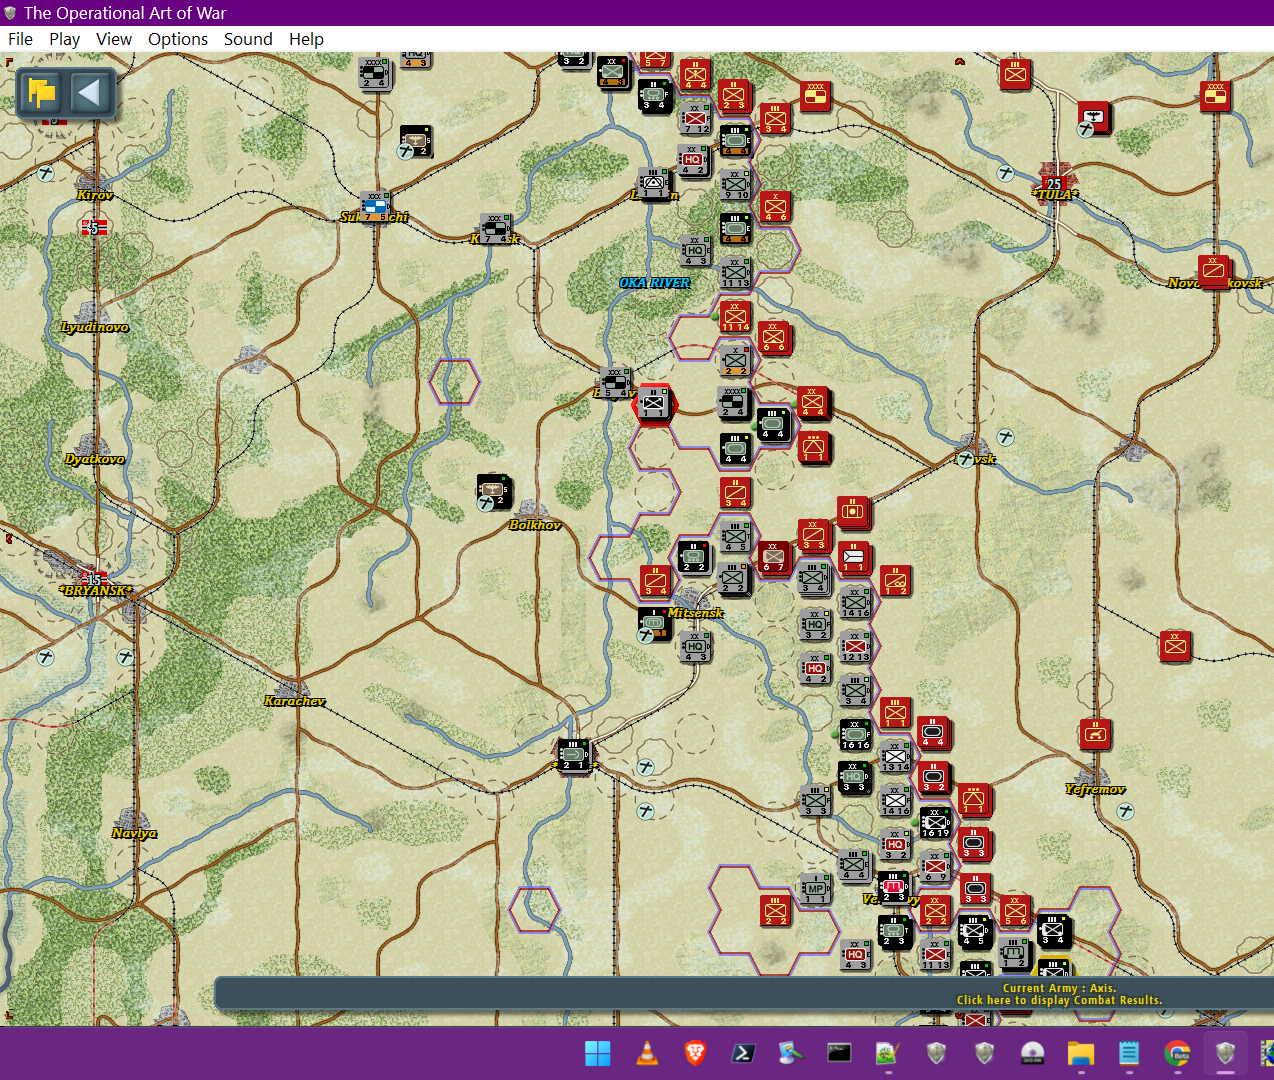Image resolution: width=1274 pixels, height=1080 pixels.
Task: Click the airfield symbol west of Tula
Action: [1006, 173]
